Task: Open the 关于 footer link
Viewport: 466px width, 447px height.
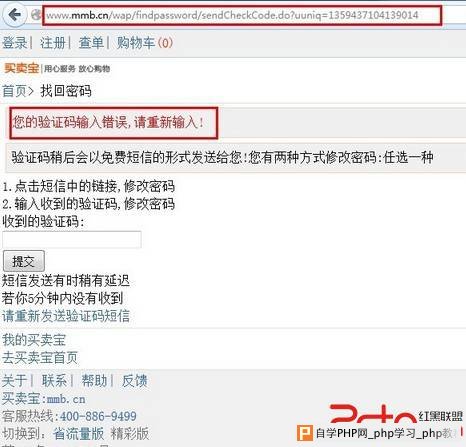Action: (14, 380)
